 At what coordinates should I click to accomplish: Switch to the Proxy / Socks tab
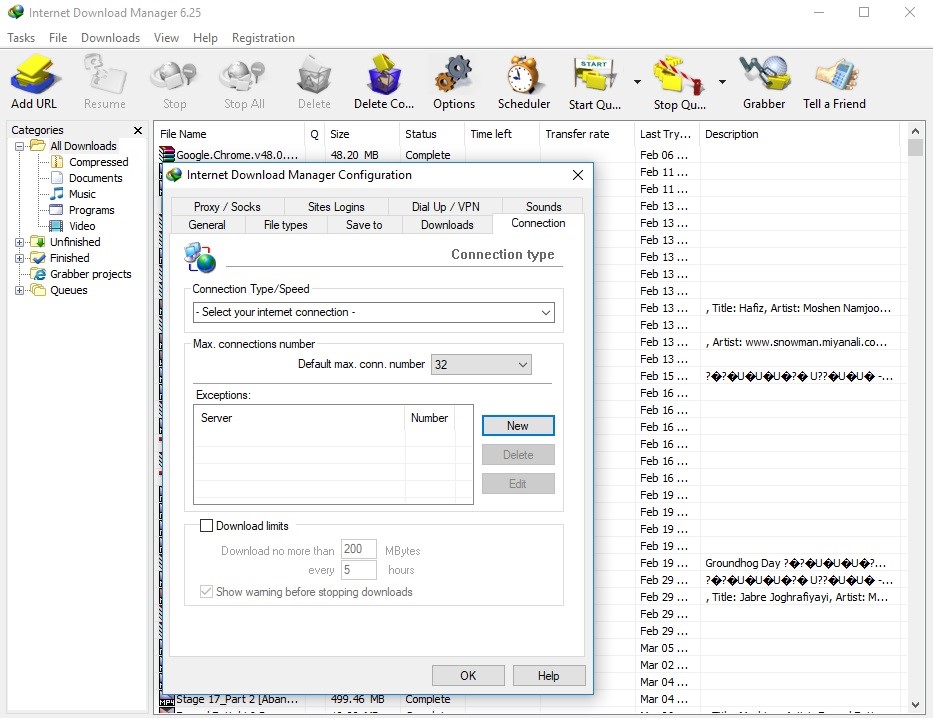coord(227,207)
